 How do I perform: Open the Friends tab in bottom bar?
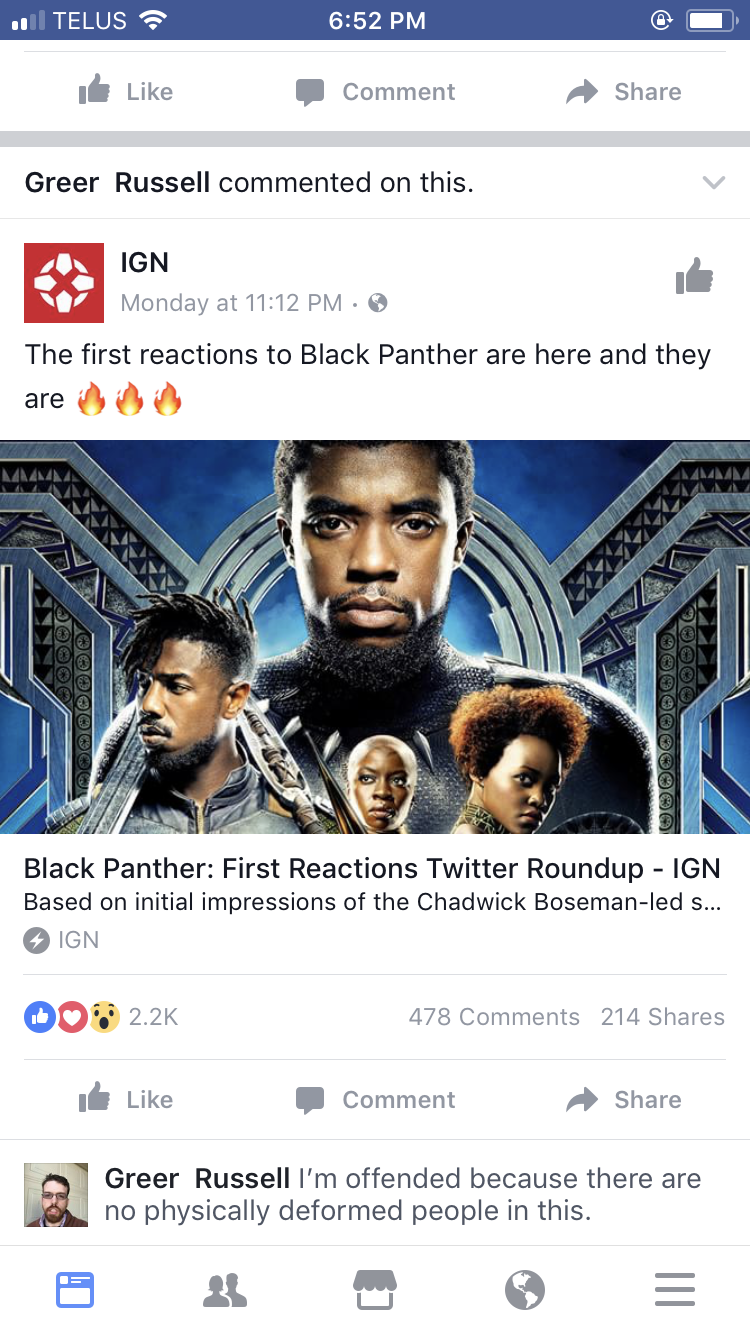coord(225,1290)
